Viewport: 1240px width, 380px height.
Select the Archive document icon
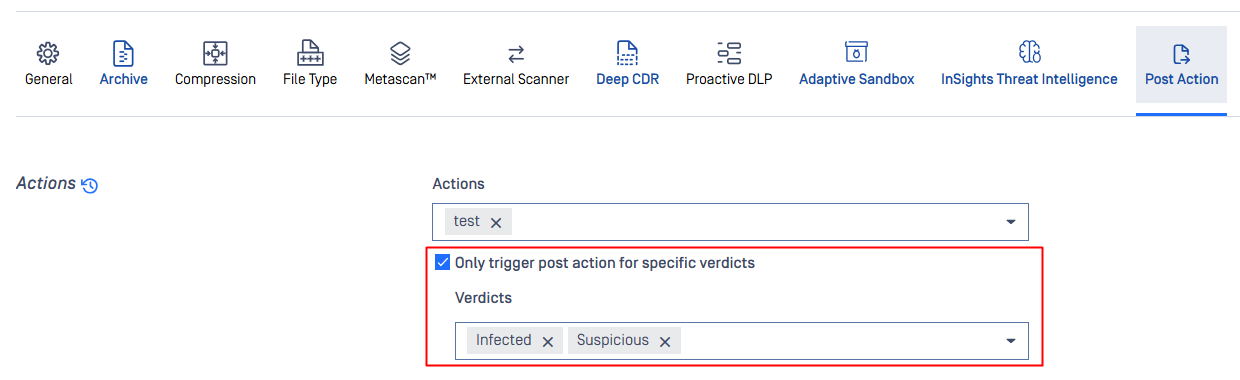(123, 53)
